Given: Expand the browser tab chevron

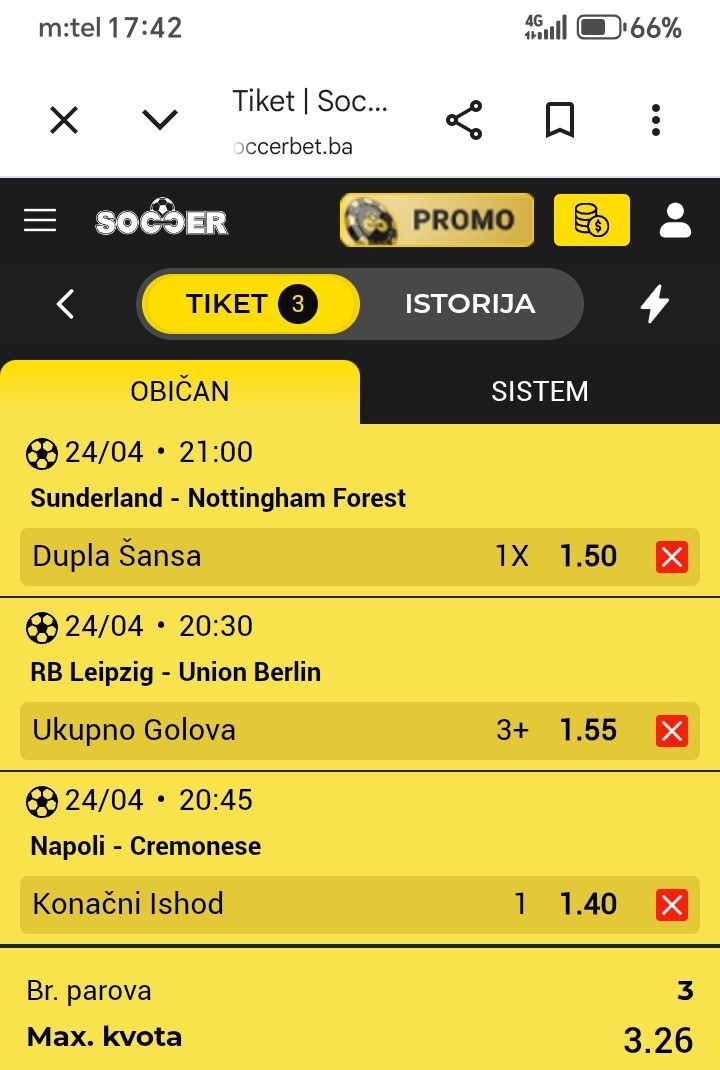Looking at the screenshot, I should tap(160, 121).
